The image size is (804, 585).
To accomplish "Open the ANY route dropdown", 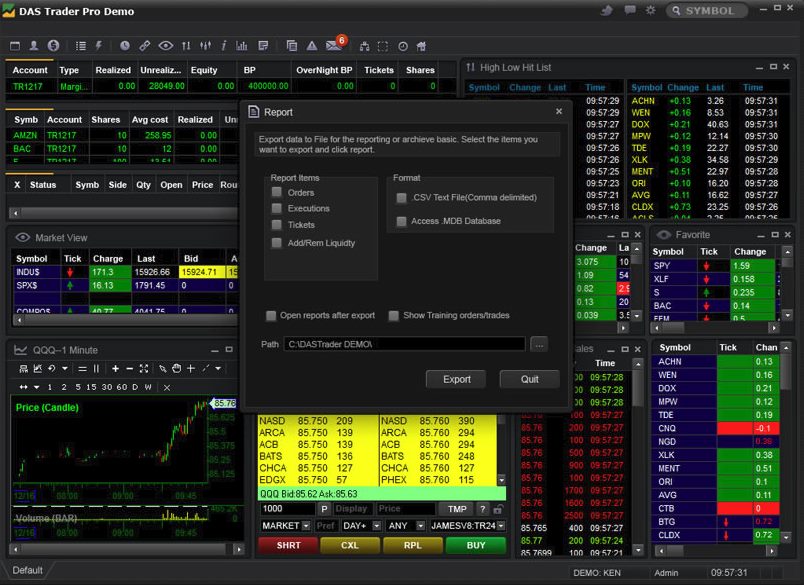I will coord(406,526).
